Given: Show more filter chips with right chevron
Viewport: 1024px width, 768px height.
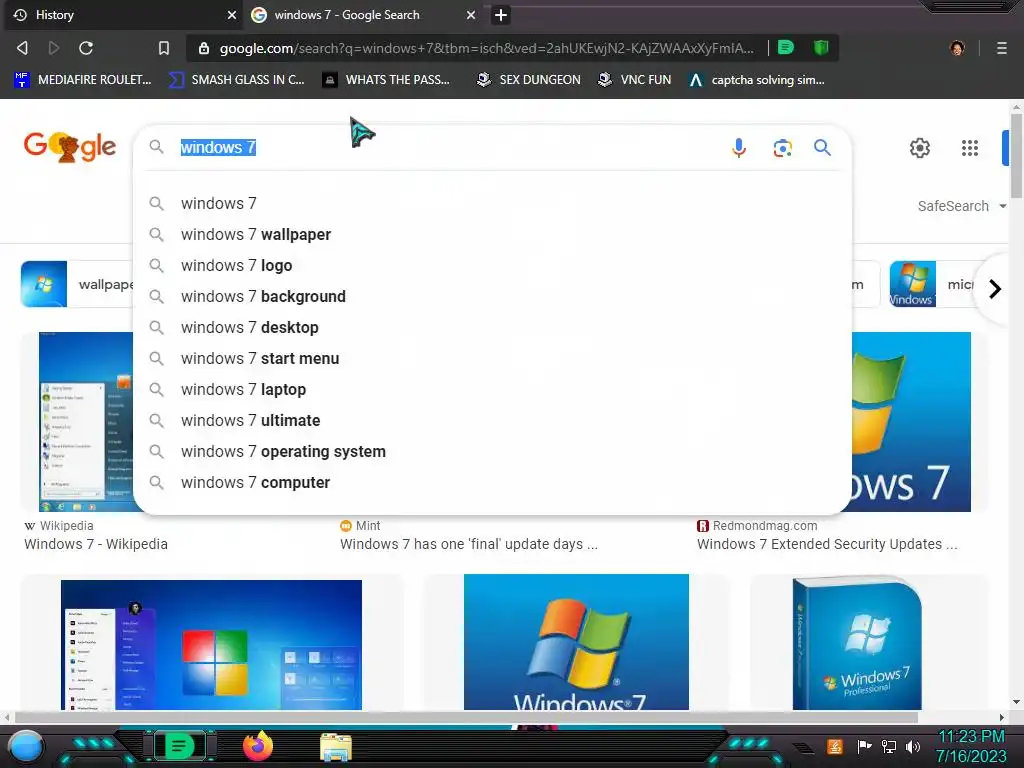Looking at the screenshot, I should click(994, 289).
